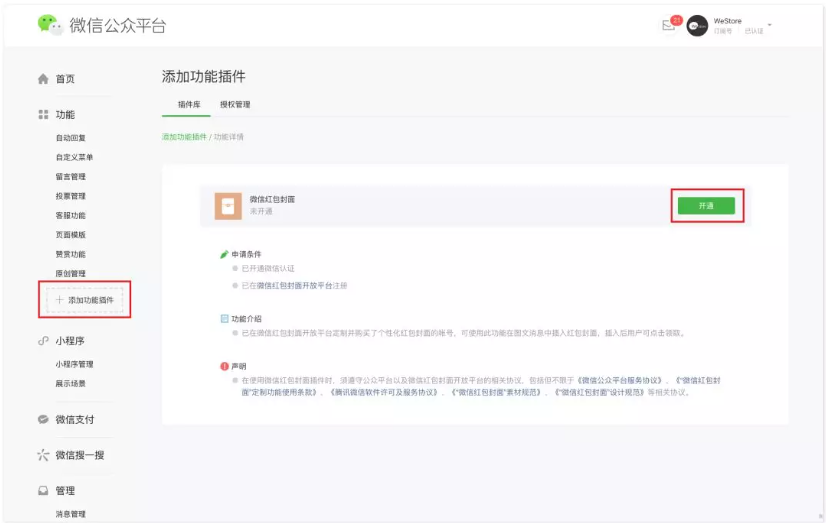This screenshot has width=826, height=523.
Task: Open the notification mail icon
Action: click(x=668, y=25)
